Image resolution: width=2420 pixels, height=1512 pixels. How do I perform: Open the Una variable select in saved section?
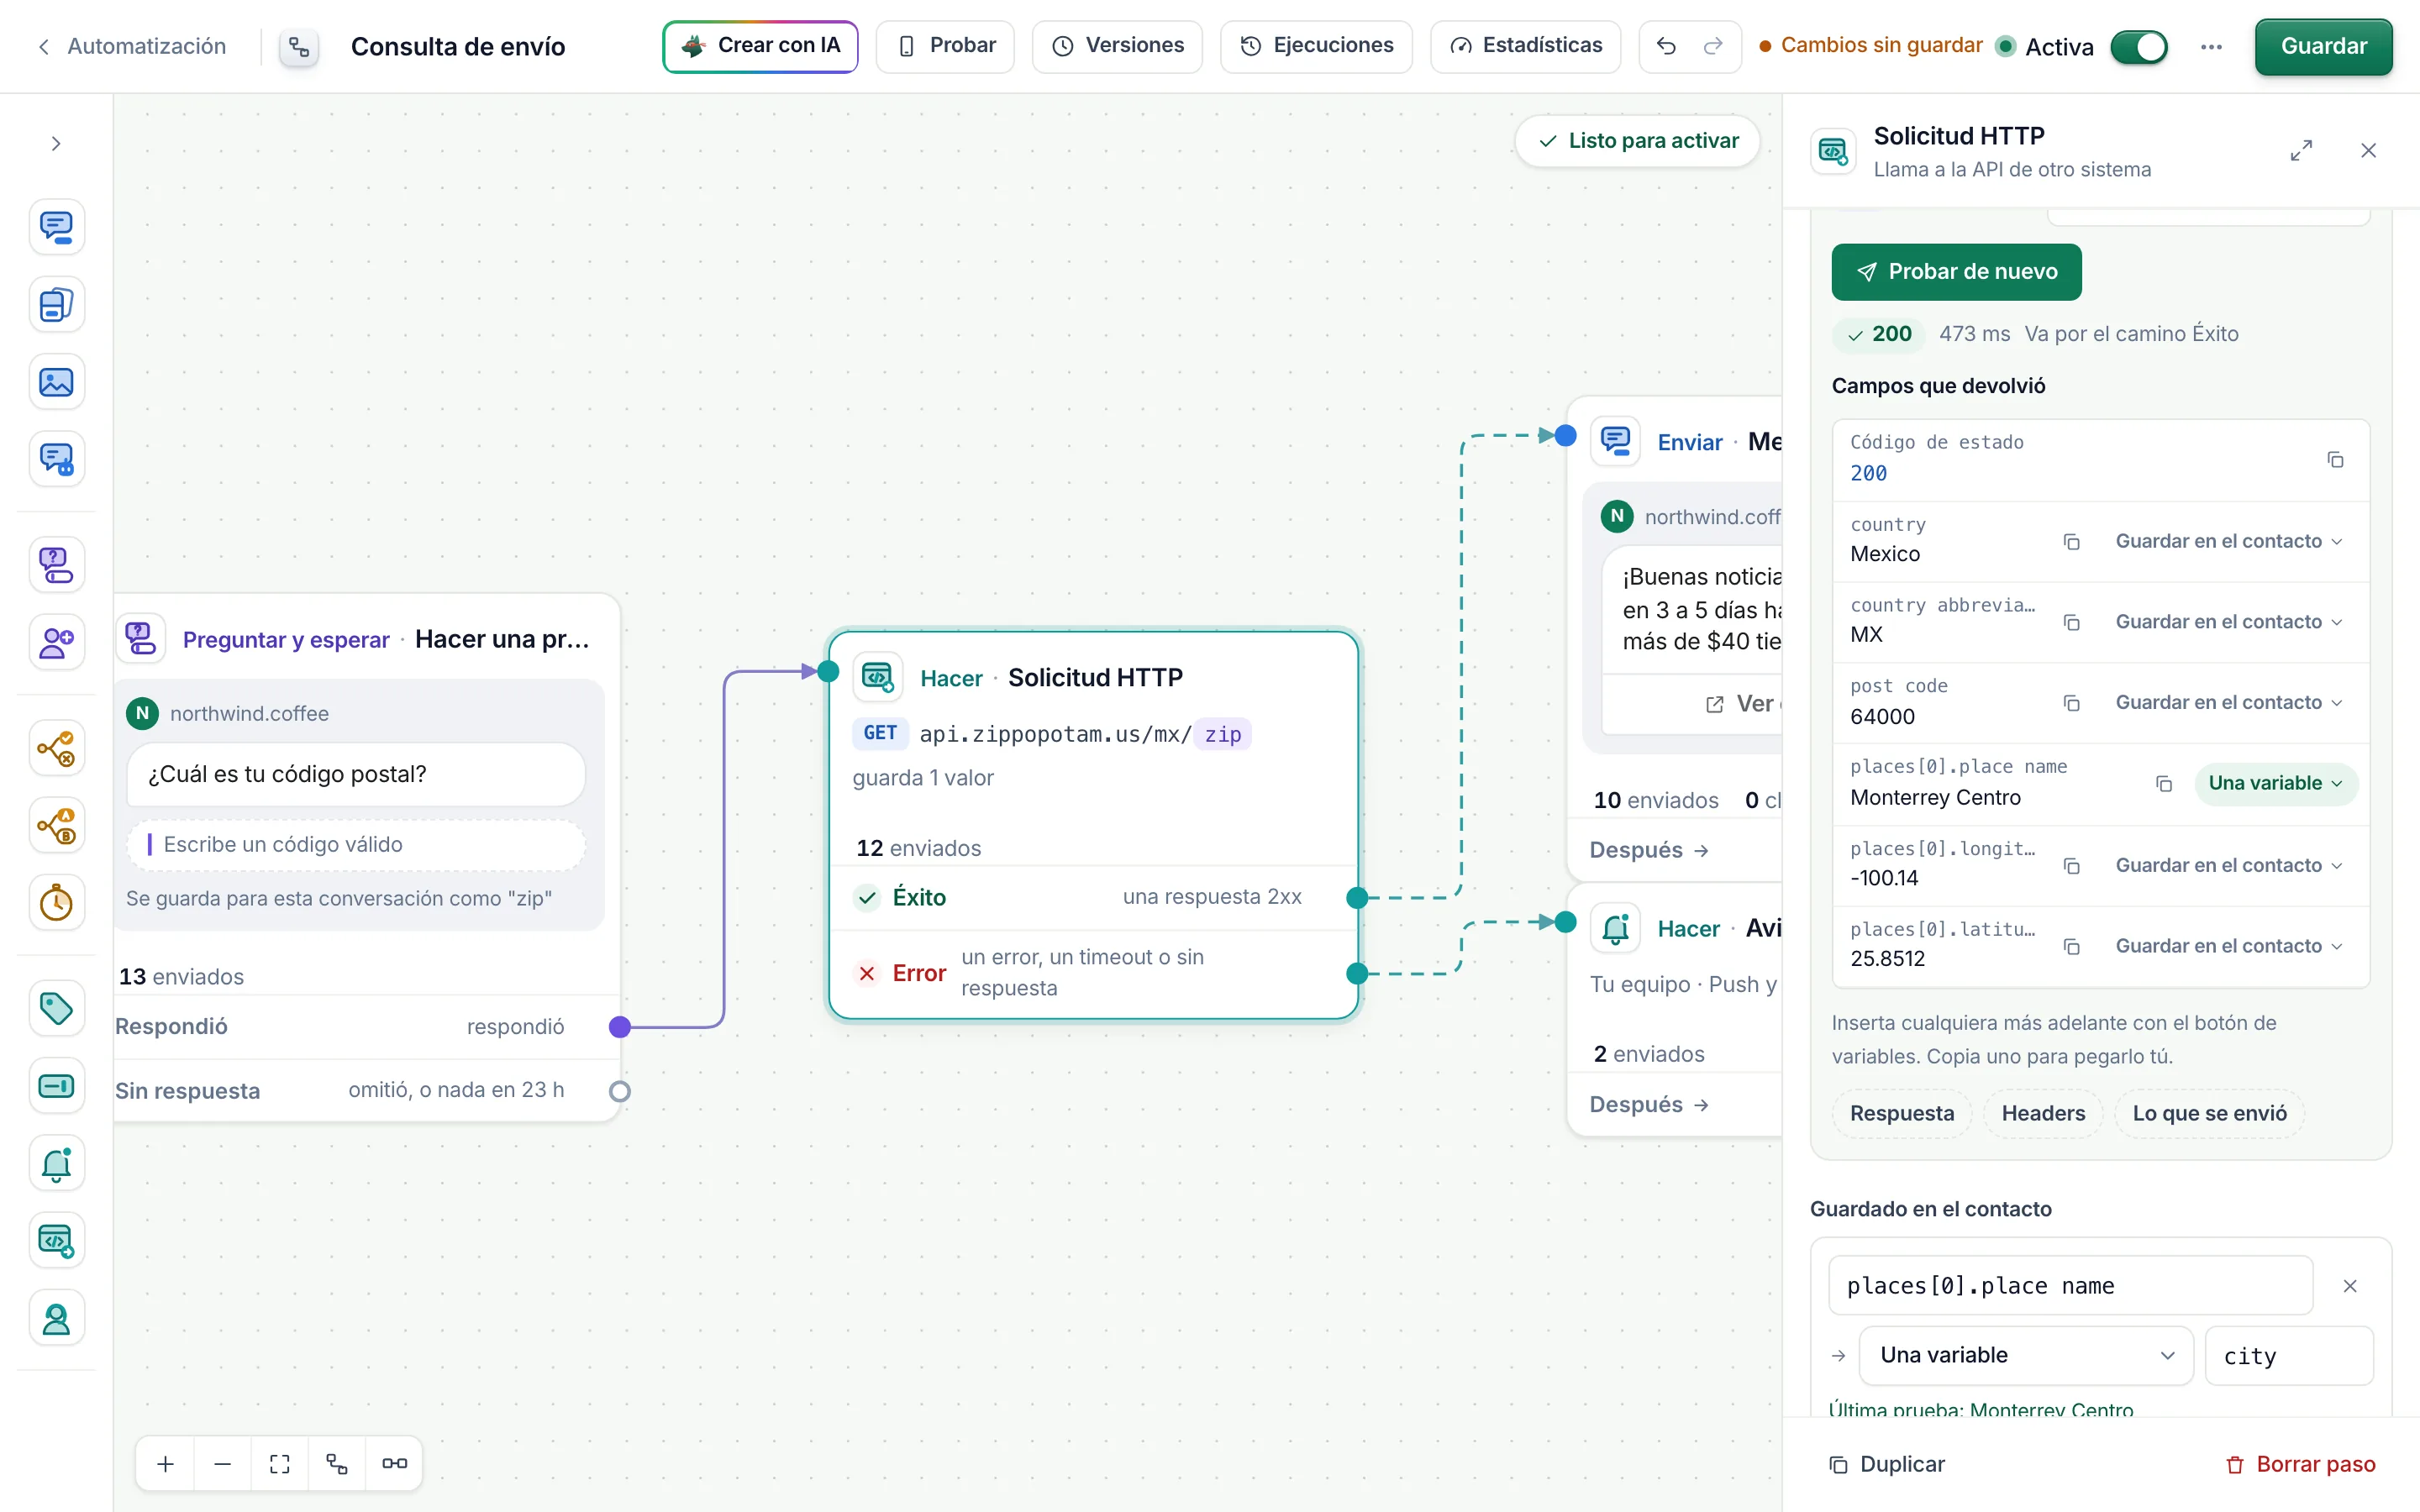click(2025, 1355)
